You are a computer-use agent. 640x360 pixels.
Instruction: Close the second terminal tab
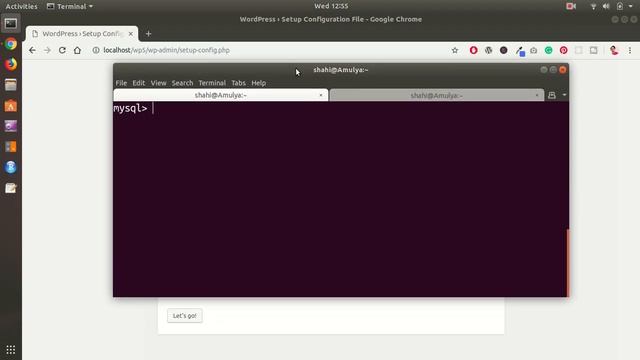[x=537, y=95]
